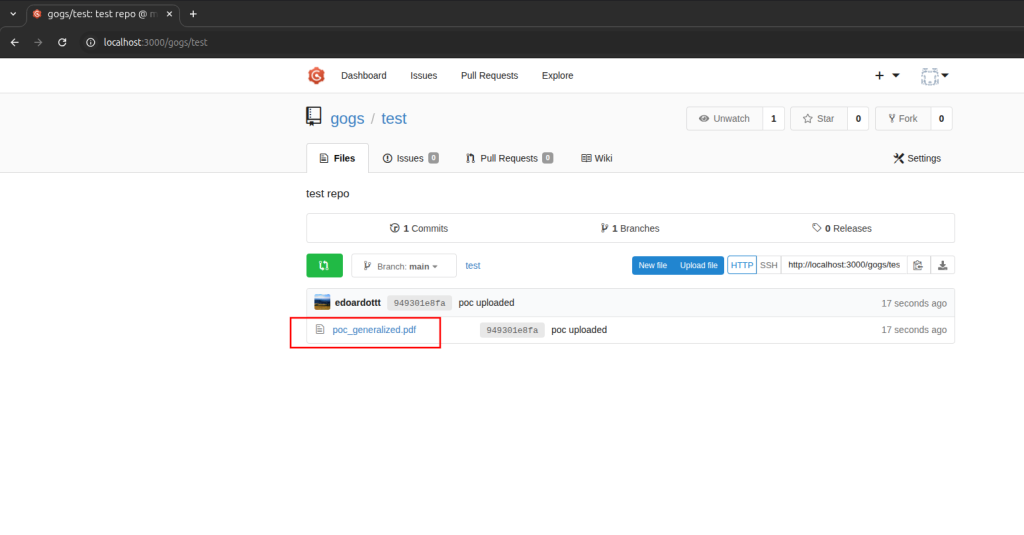Open the edoardottt author link
This screenshot has width=1024, height=535.
pos(358,302)
